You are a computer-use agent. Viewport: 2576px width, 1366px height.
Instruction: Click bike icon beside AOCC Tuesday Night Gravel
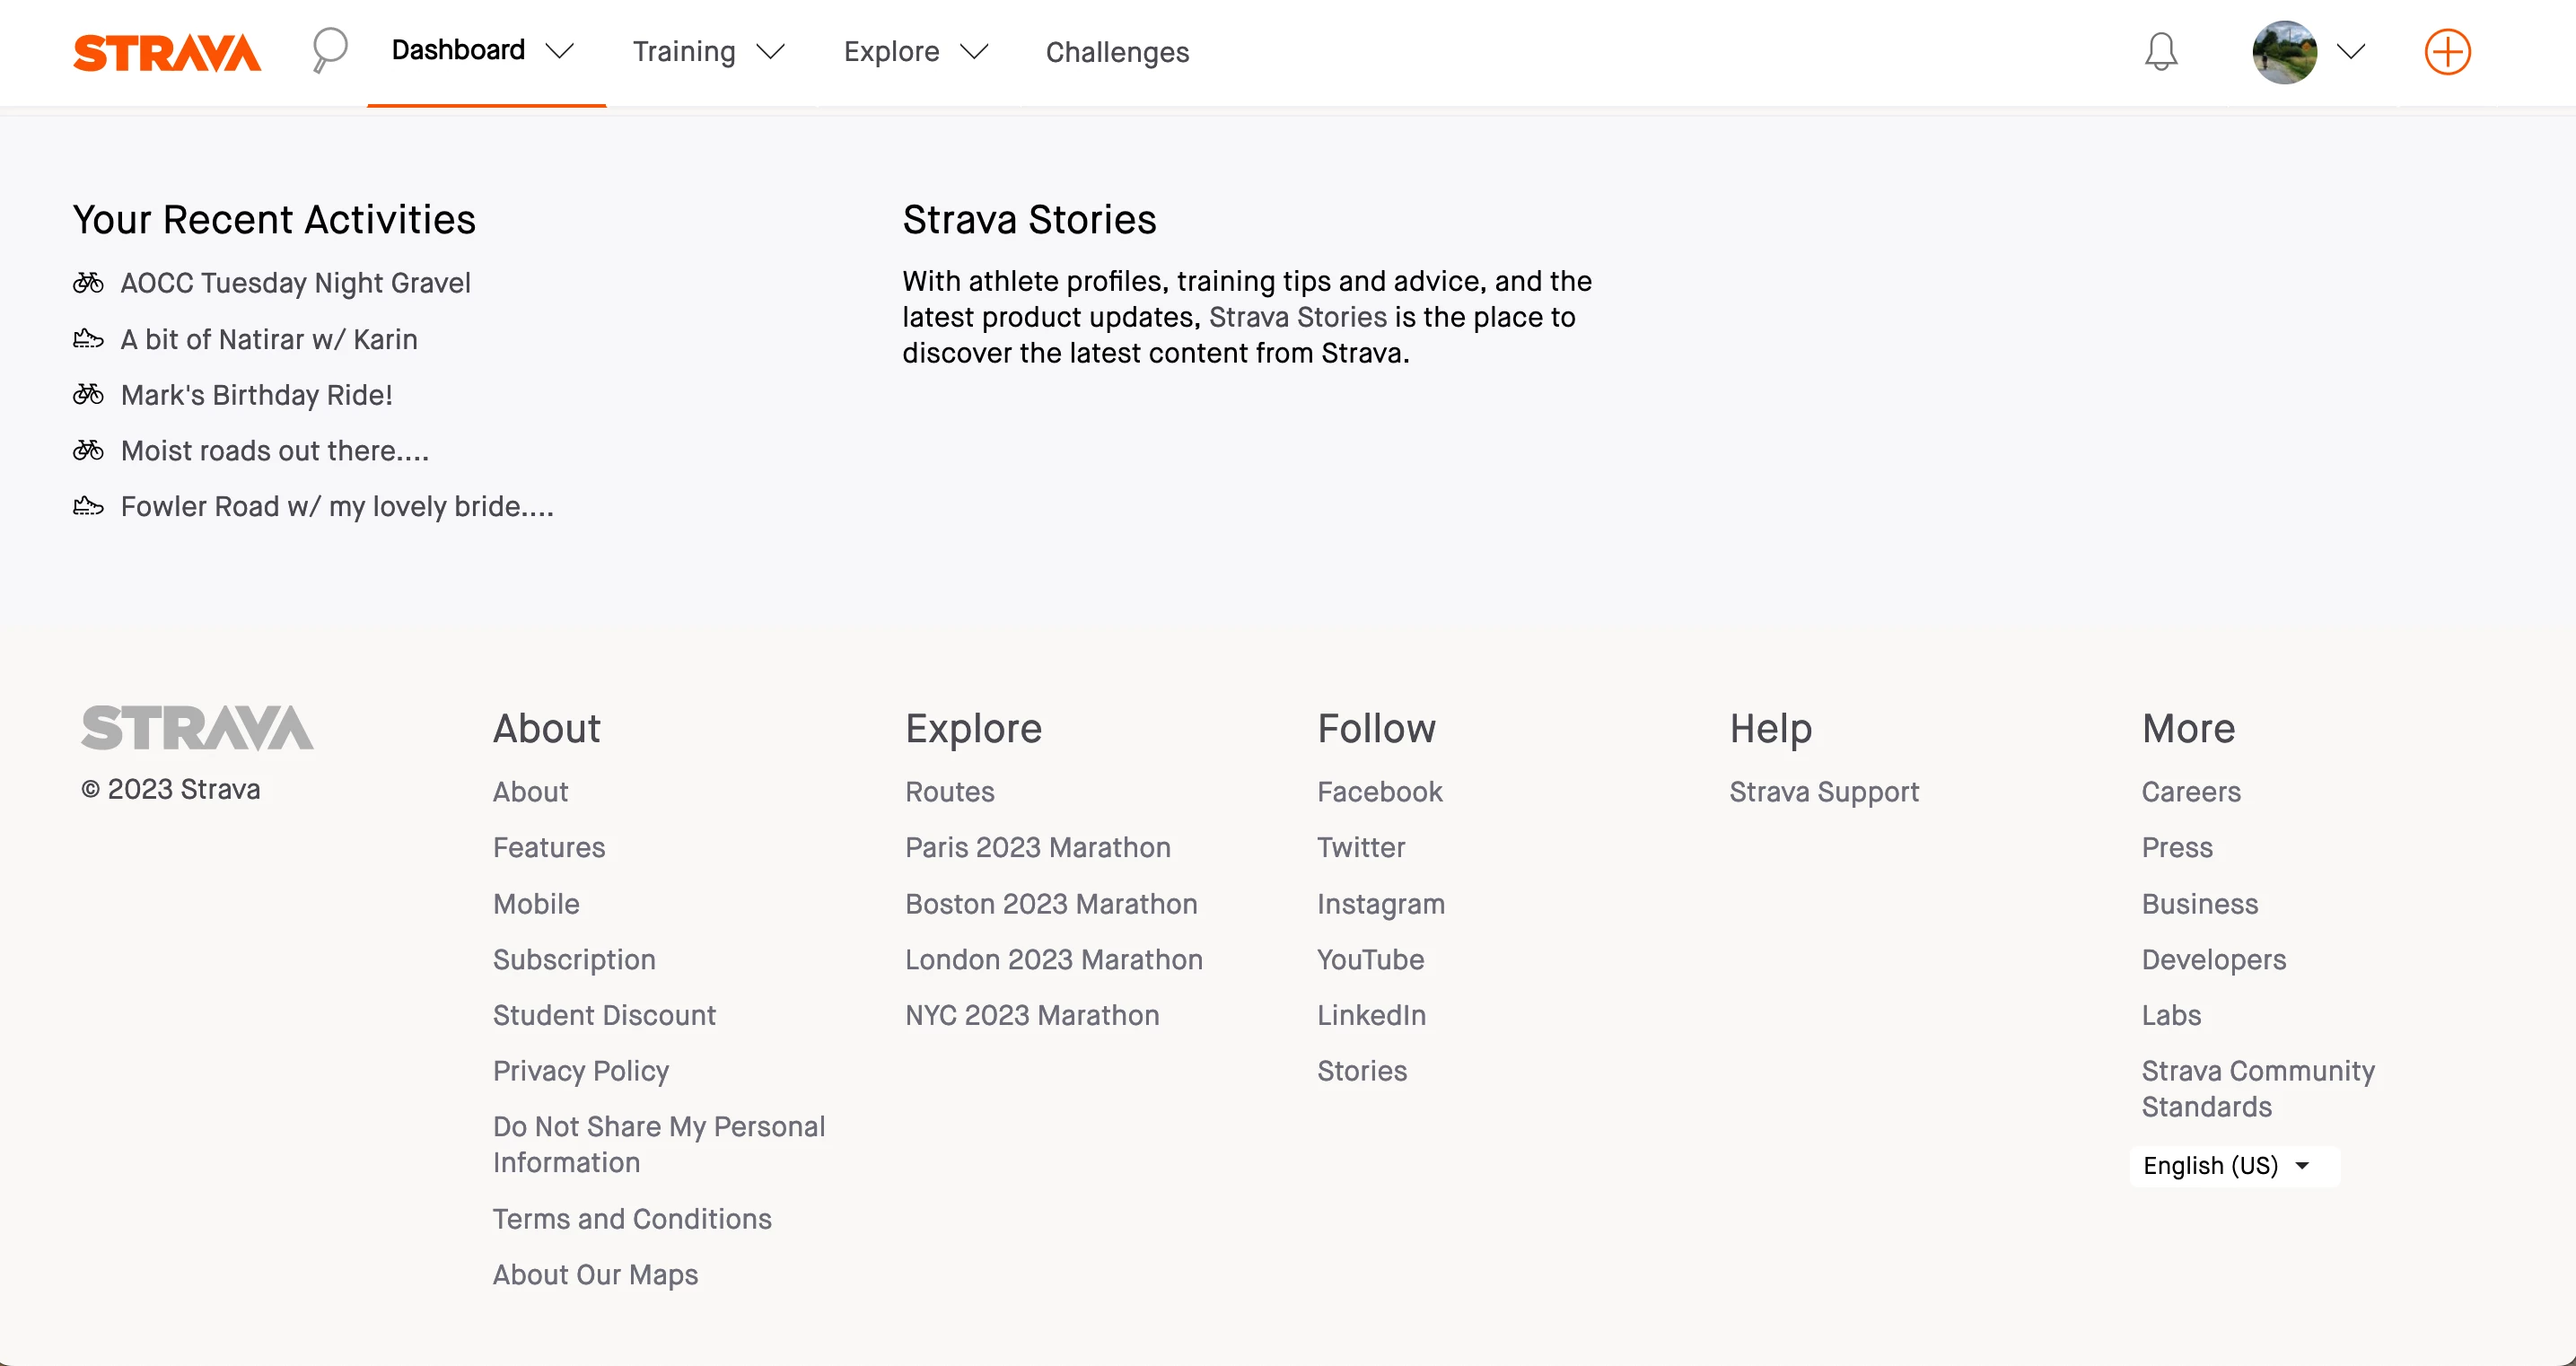point(88,283)
